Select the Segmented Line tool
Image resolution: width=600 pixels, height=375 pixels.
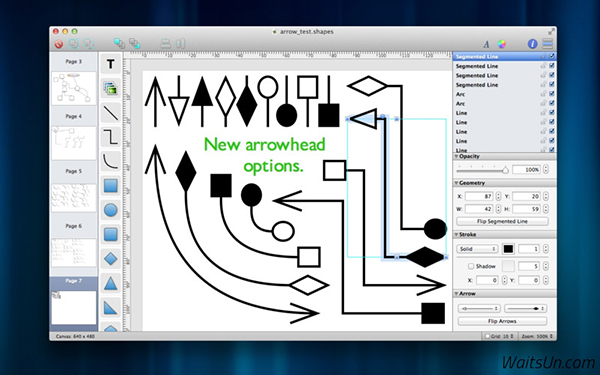coord(111,137)
